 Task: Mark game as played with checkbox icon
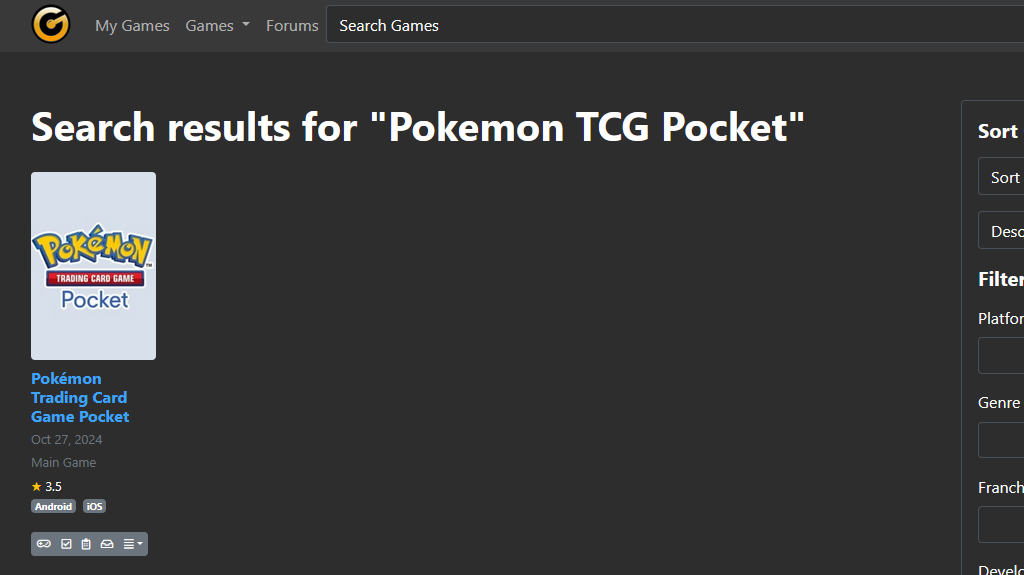click(x=66, y=544)
